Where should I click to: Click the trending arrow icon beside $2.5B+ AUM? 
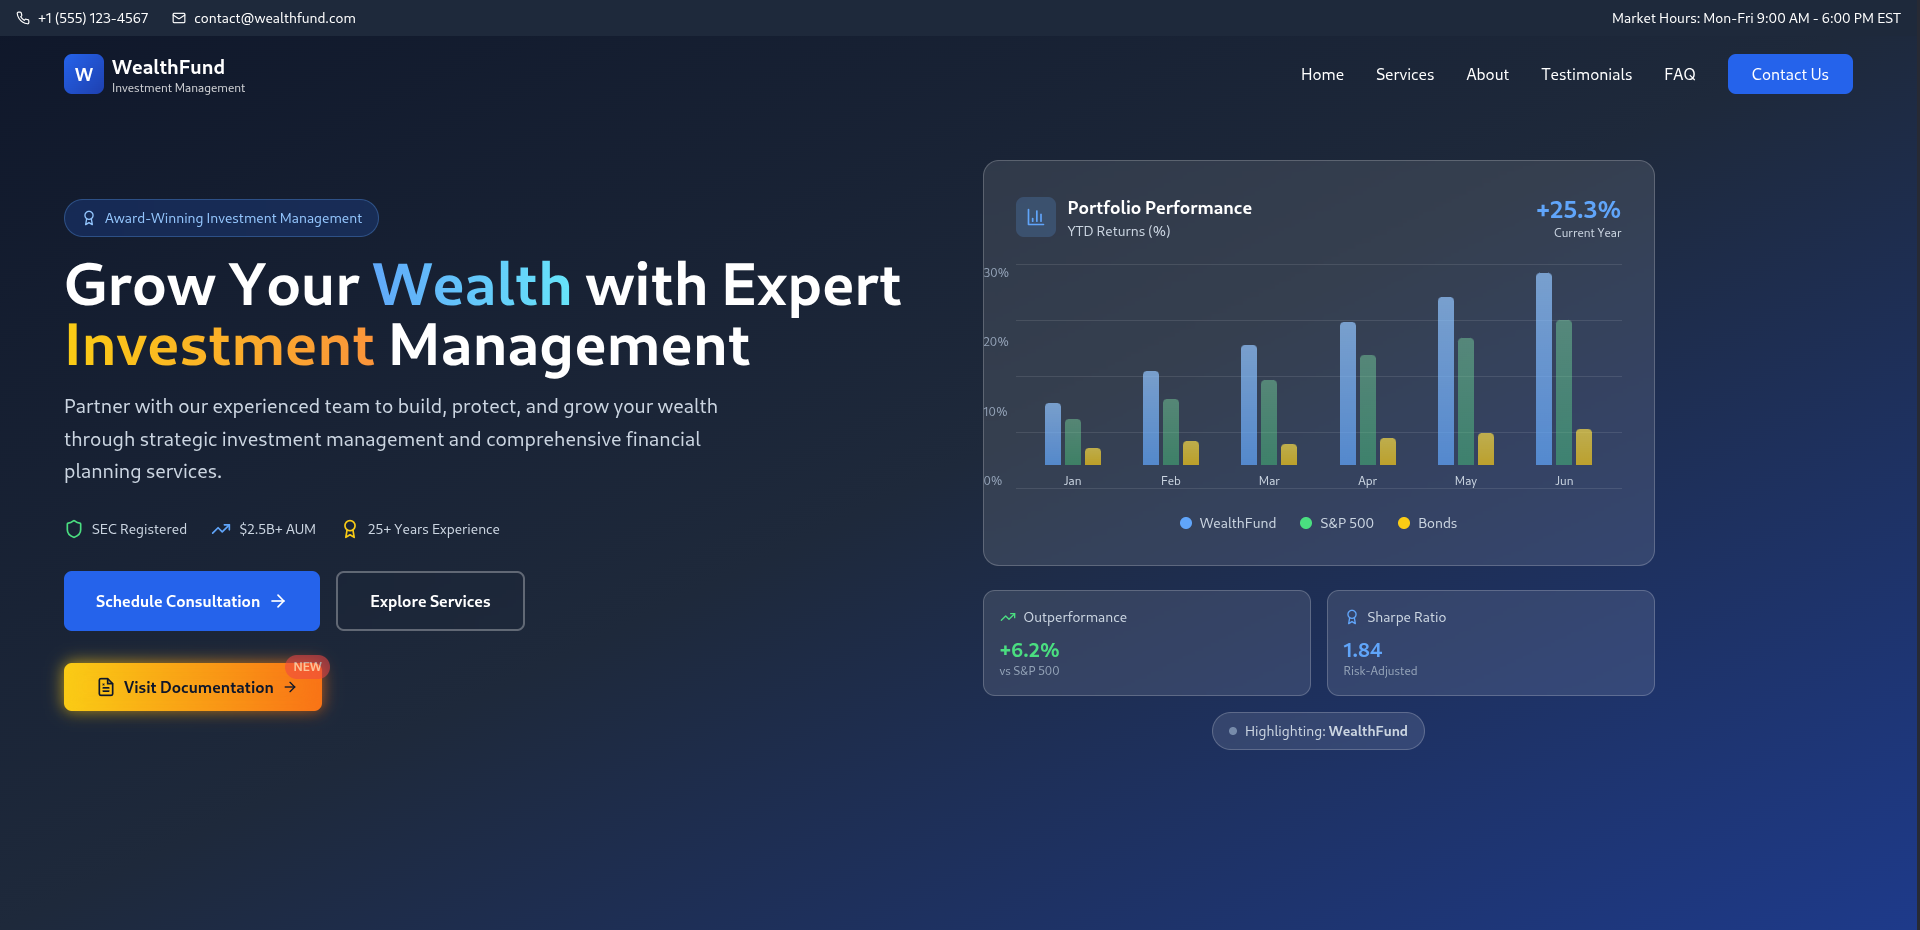[221, 529]
